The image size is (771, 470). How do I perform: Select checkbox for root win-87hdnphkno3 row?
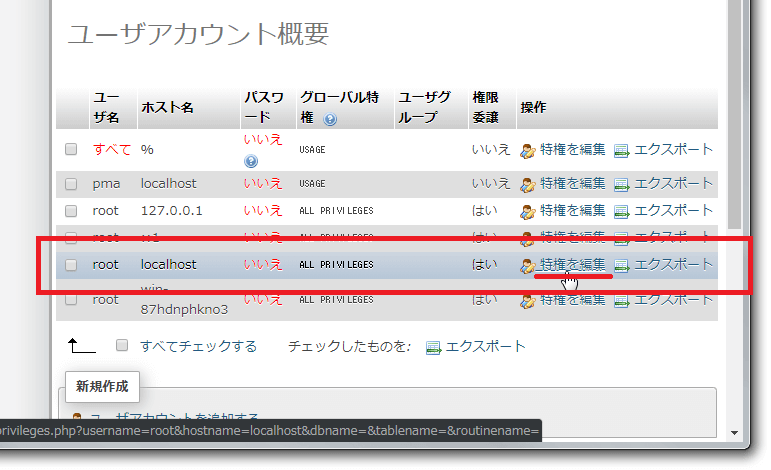click(x=71, y=299)
